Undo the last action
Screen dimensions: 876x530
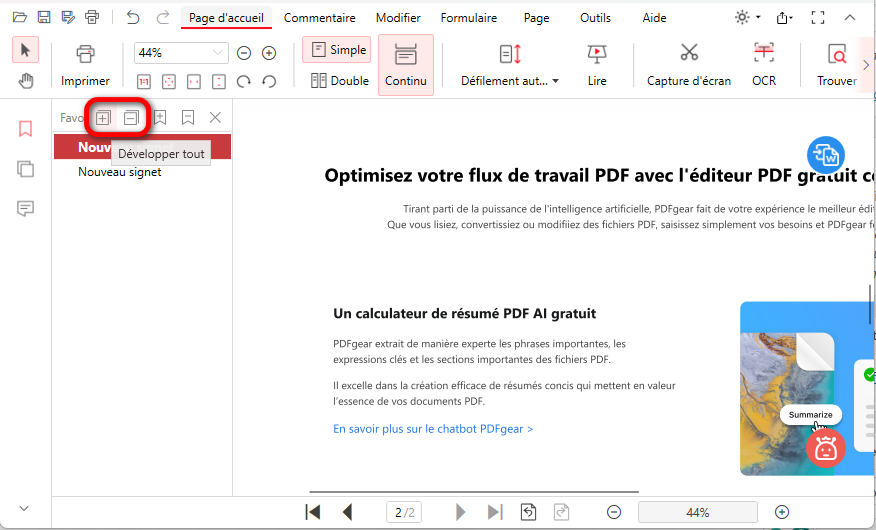click(x=132, y=17)
